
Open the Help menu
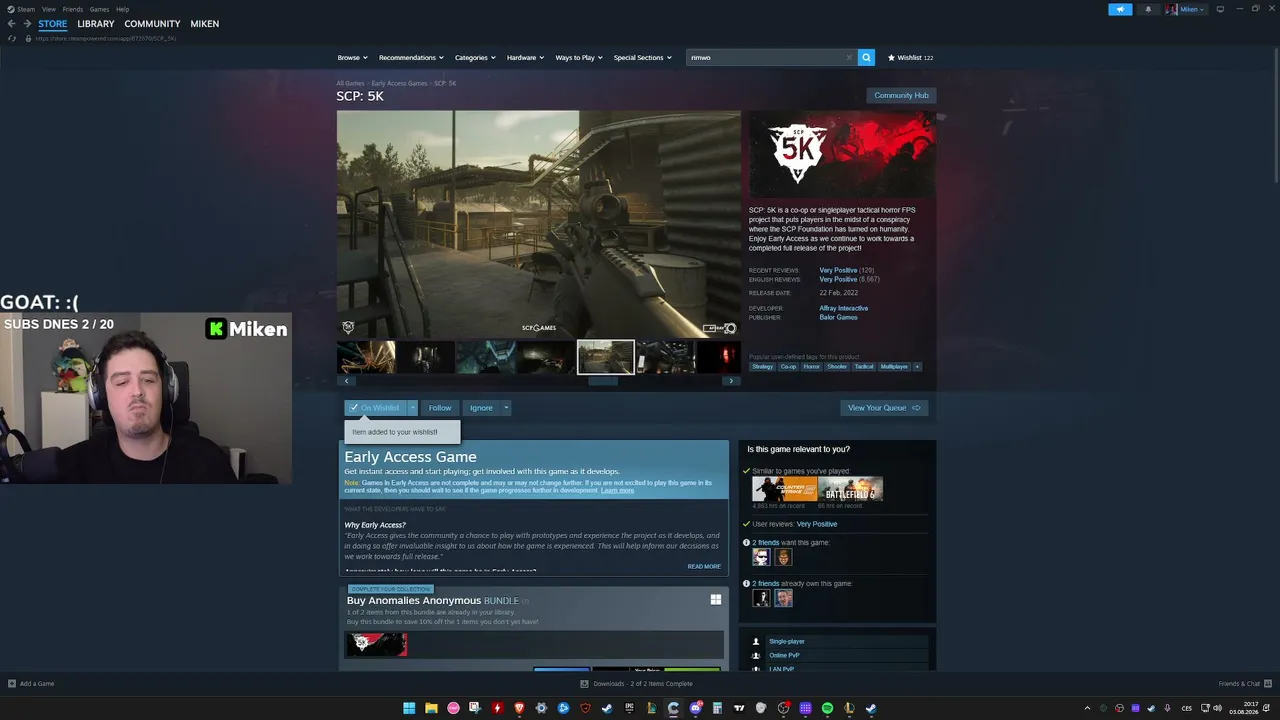click(122, 9)
